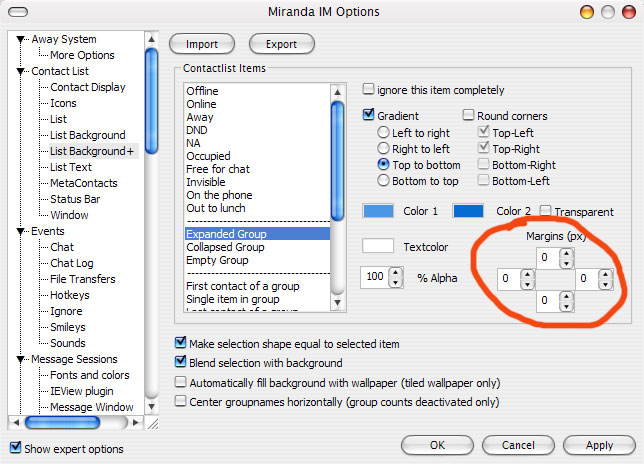The height and width of the screenshot is (464, 644).
Task: Collapse the Message Sessions tree node
Action: coord(20,360)
